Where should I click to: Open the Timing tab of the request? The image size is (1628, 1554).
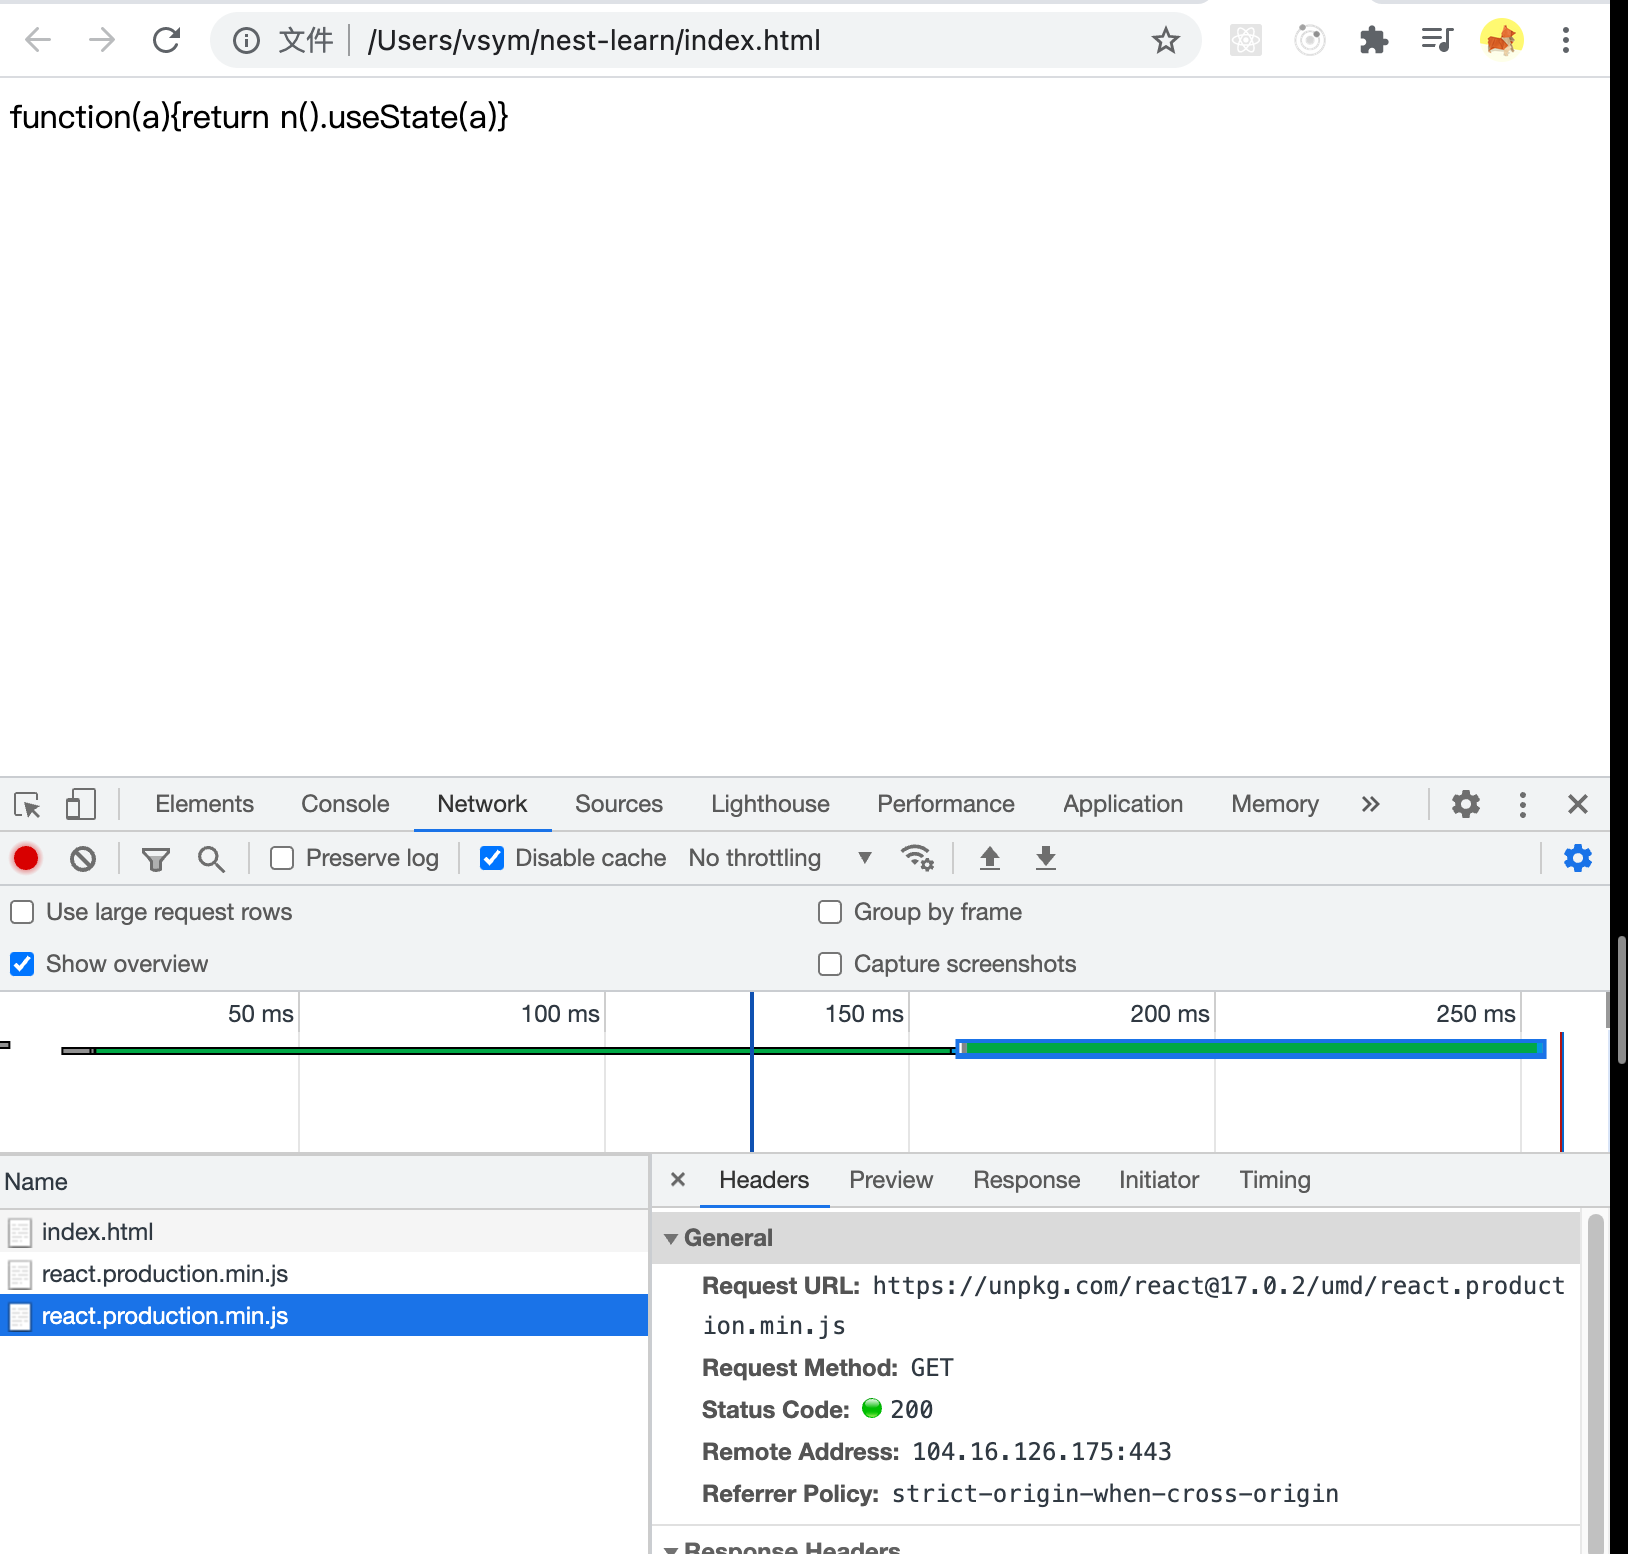click(1275, 1180)
